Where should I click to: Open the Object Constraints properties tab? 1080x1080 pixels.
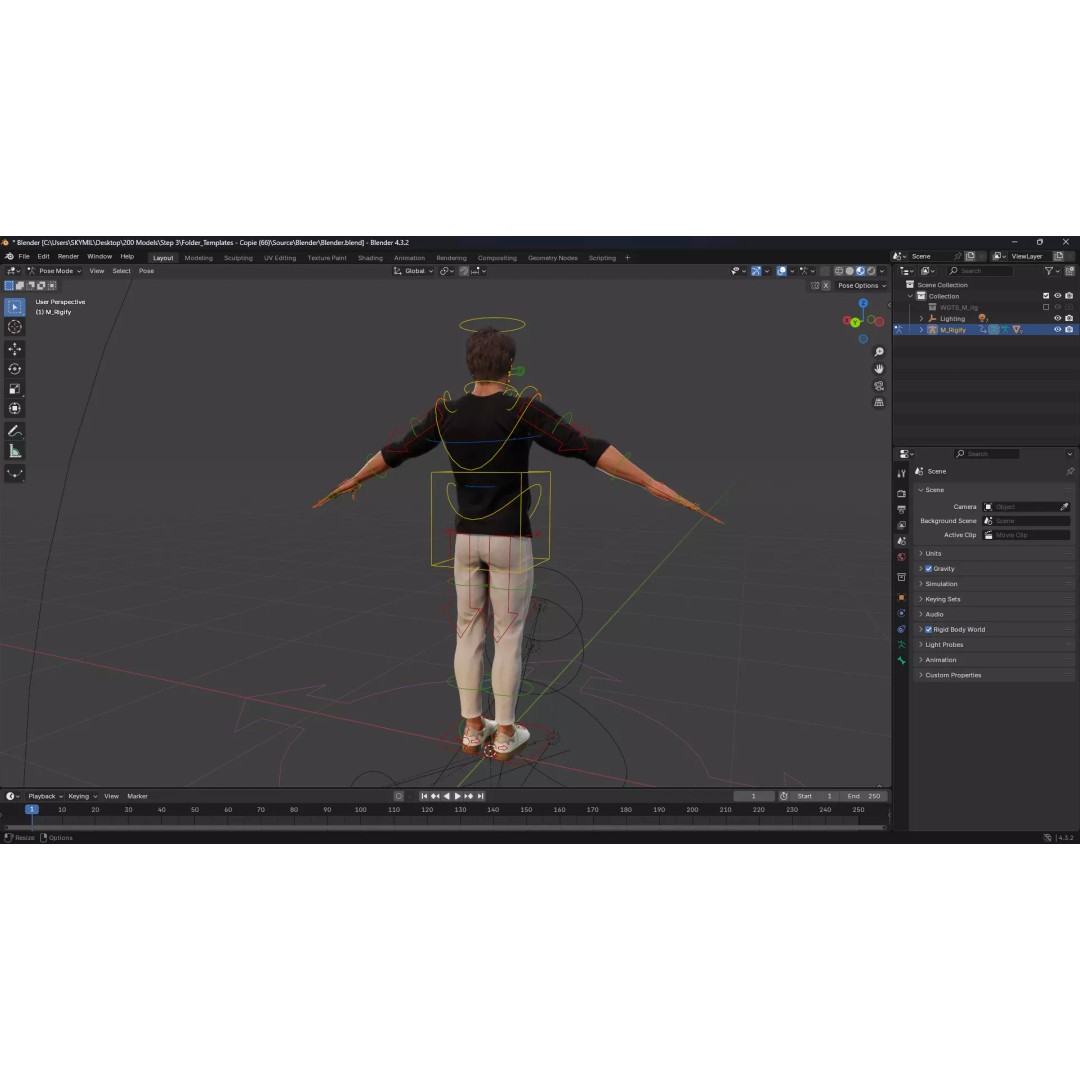pos(901,629)
